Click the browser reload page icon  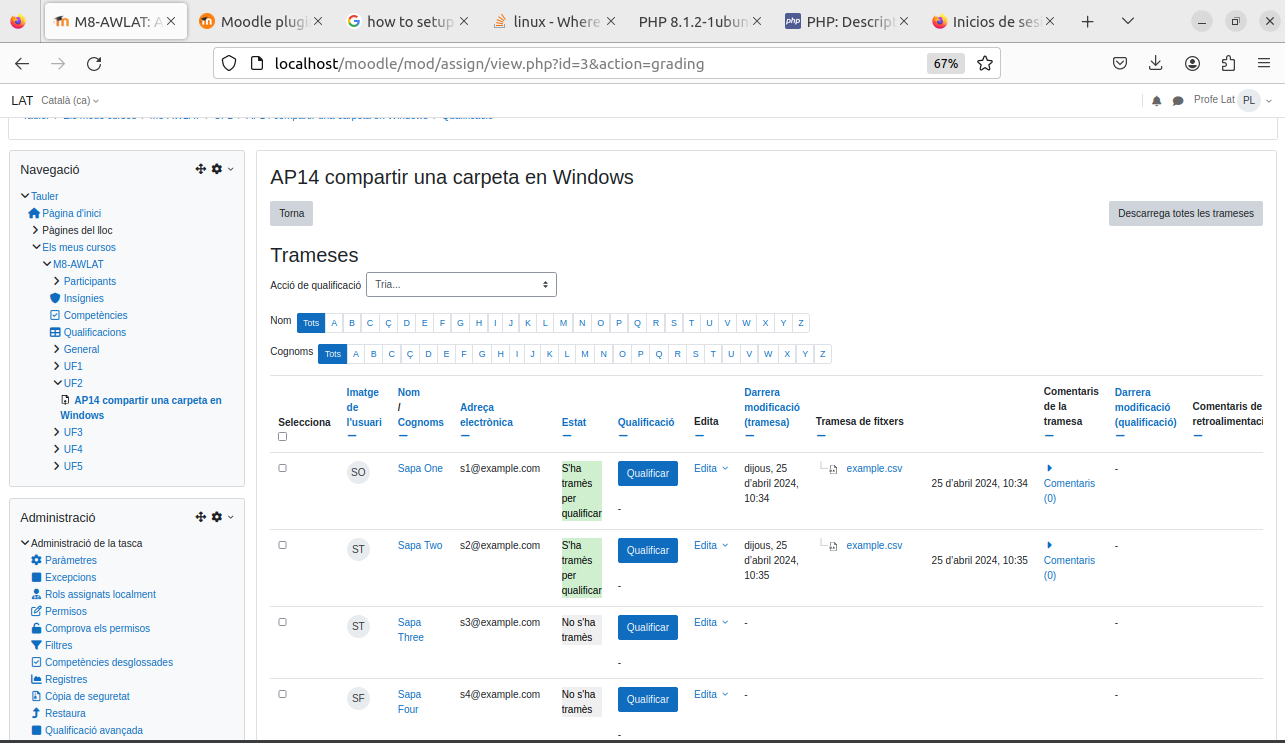coord(94,64)
